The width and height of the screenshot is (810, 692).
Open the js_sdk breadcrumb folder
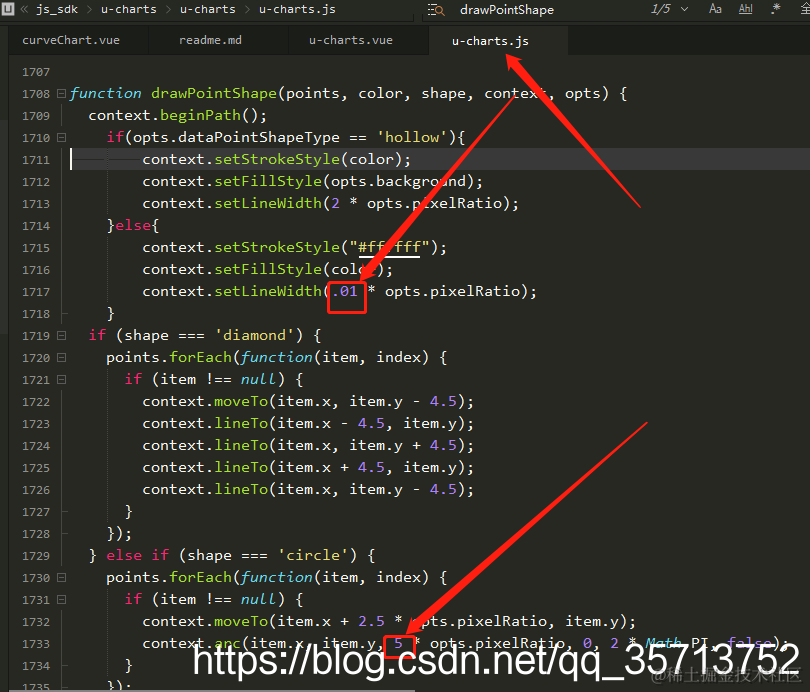pos(57,9)
